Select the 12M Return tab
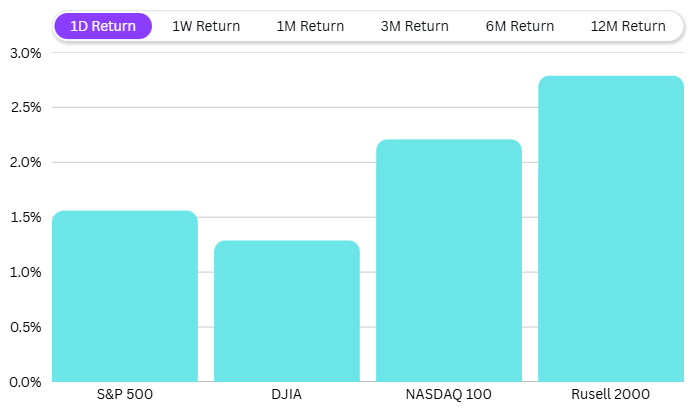Image resolution: width=693 pixels, height=411 pixels. pos(628,26)
